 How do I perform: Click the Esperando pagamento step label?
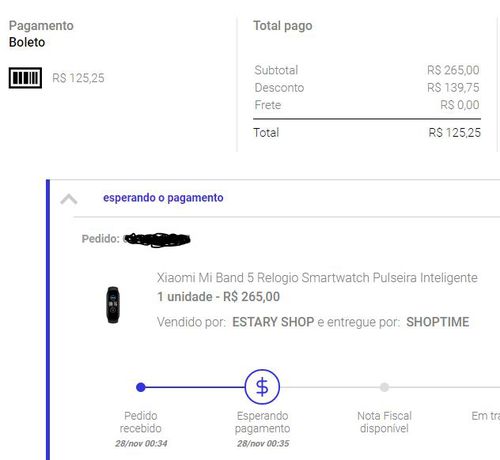(x=262, y=422)
